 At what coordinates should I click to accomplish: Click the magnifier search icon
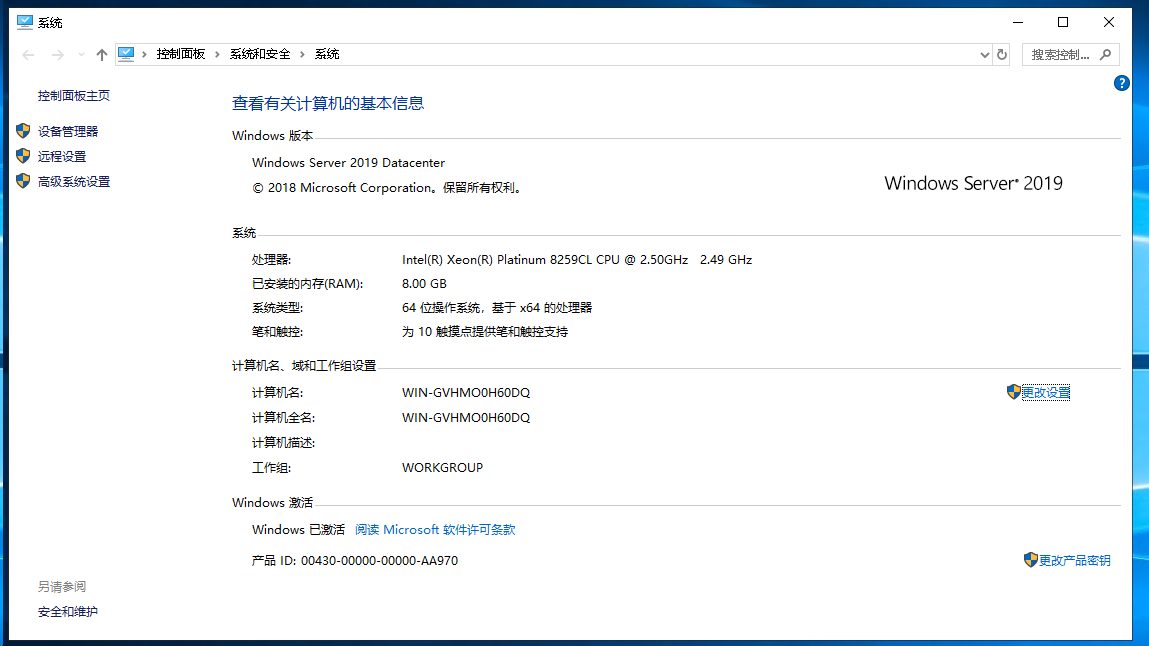[1106, 54]
